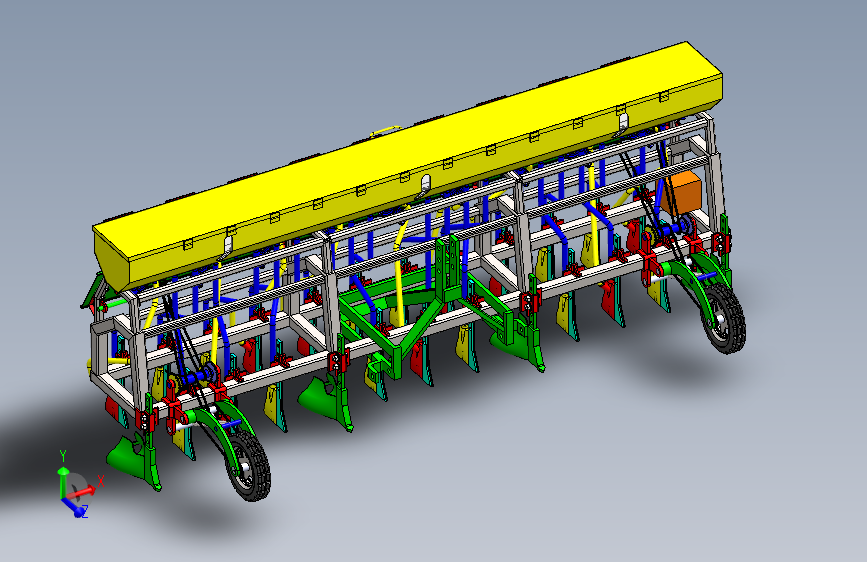
Task: Click the red X axis arrow of the triad
Action: [x=82, y=491]
